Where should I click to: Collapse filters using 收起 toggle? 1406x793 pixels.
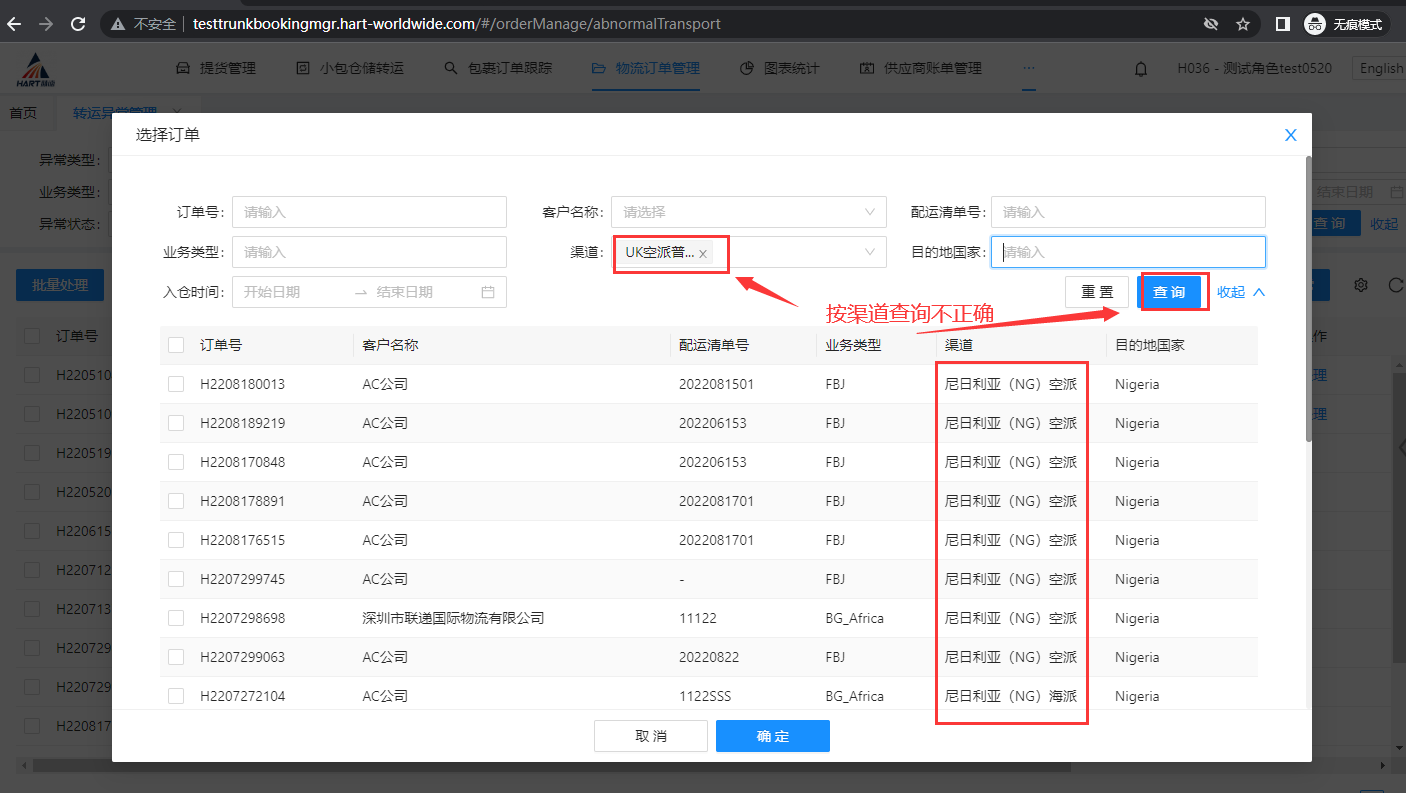click(x=1241, y=292)
